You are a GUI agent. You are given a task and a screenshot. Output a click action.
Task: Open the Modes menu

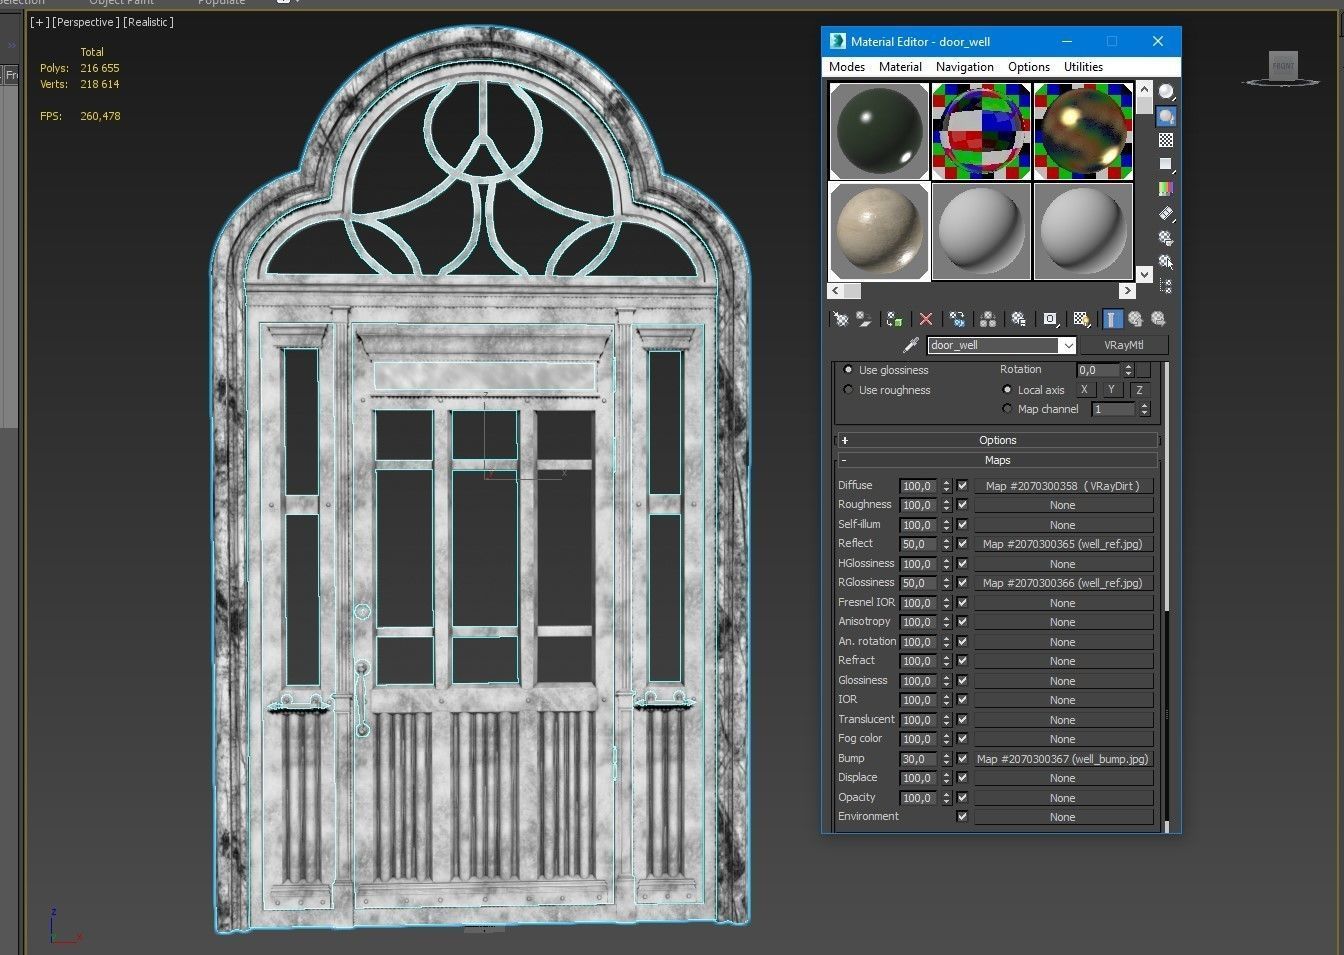point(847,67)
